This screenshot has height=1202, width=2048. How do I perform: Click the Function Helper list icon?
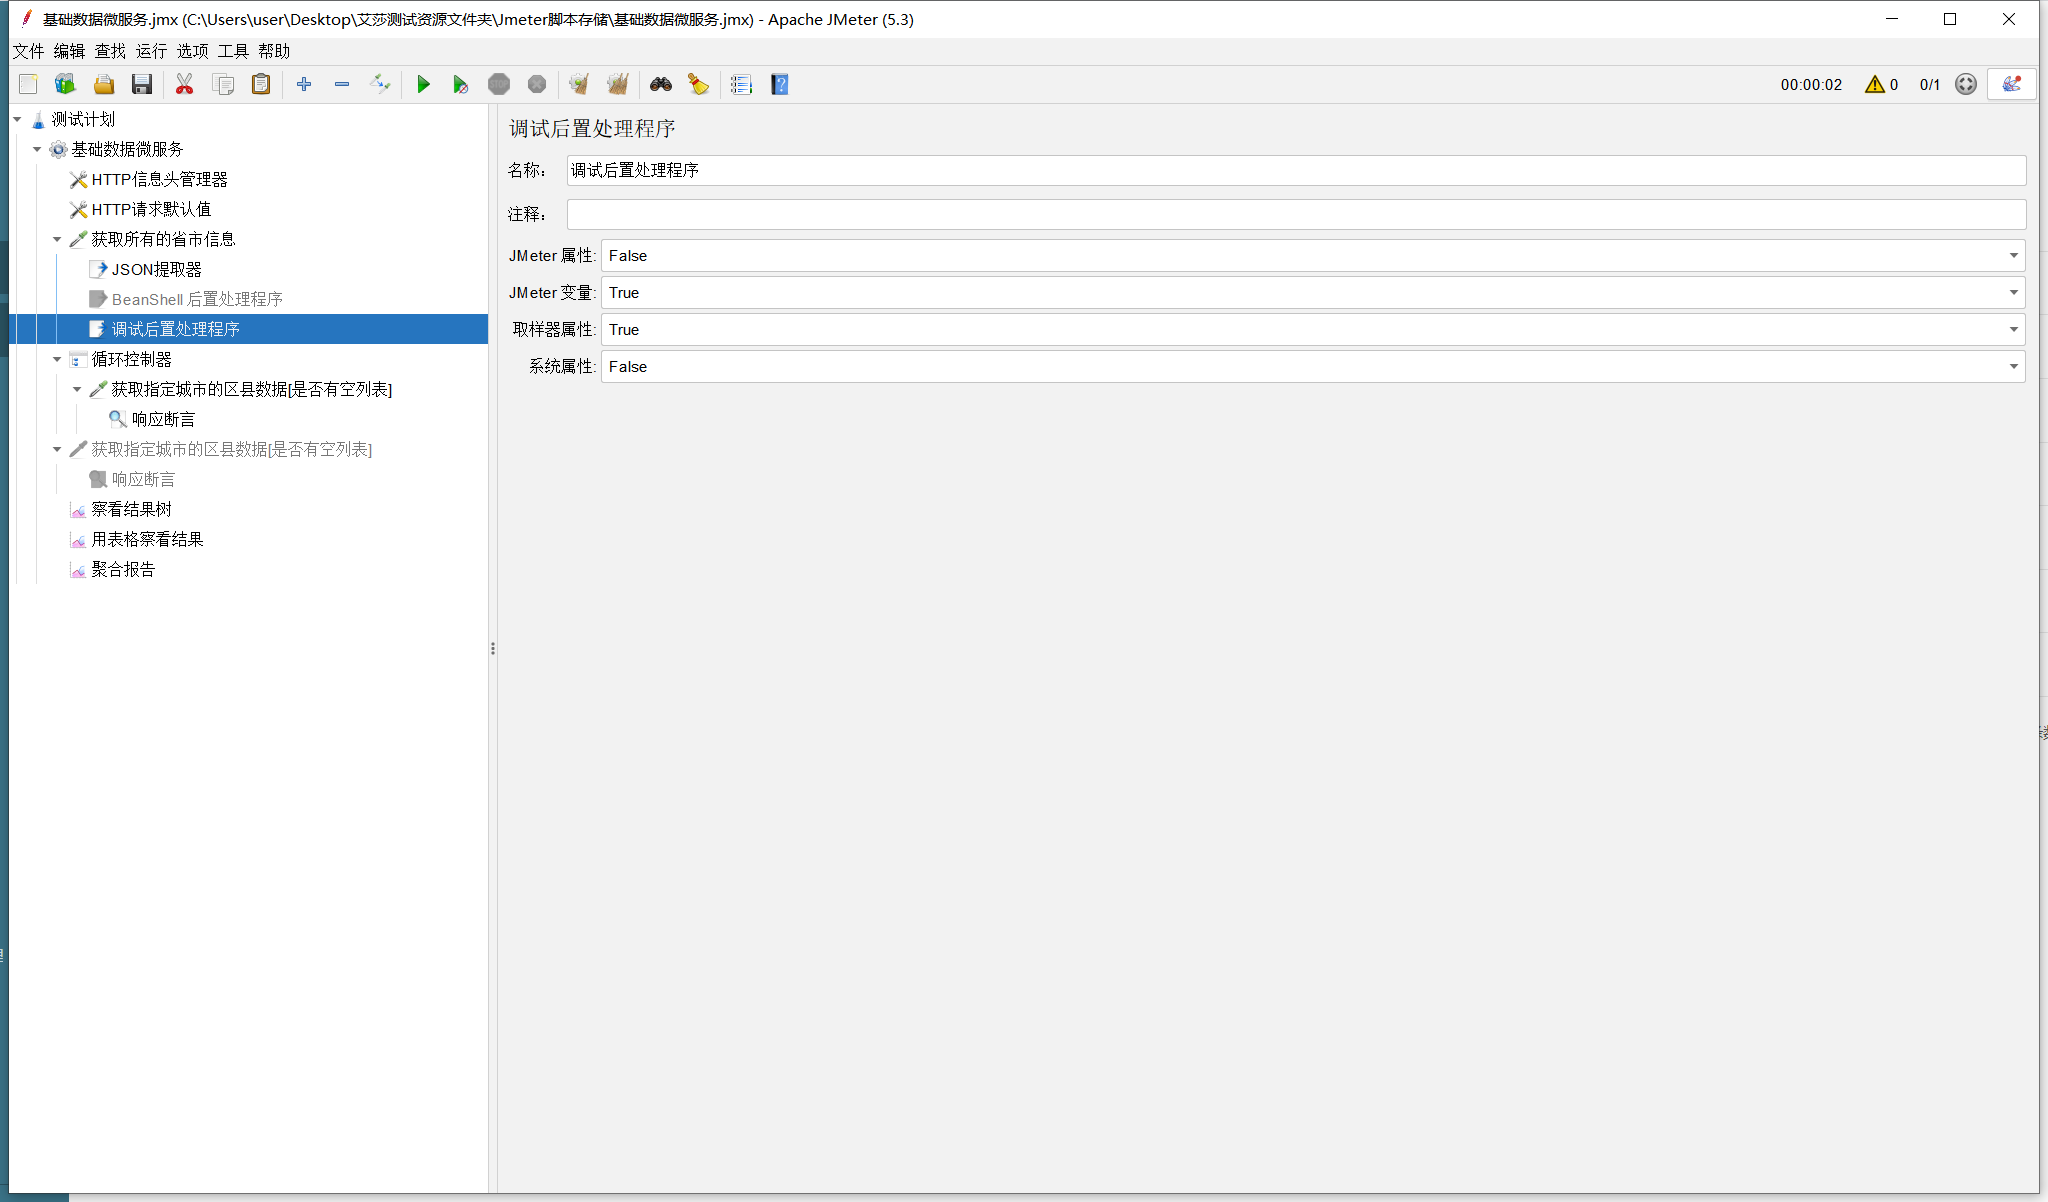pyautogui.click(x=741, y=85)
